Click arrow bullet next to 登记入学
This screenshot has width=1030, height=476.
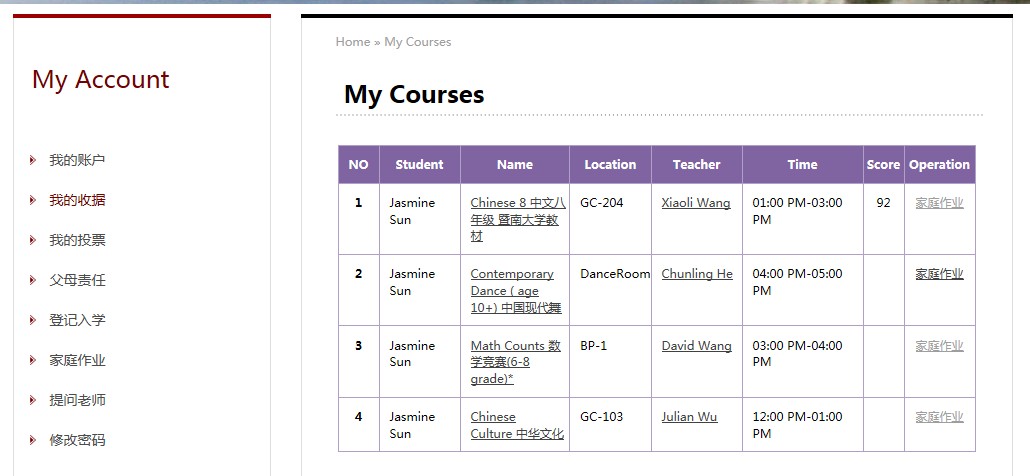(33, 320)
